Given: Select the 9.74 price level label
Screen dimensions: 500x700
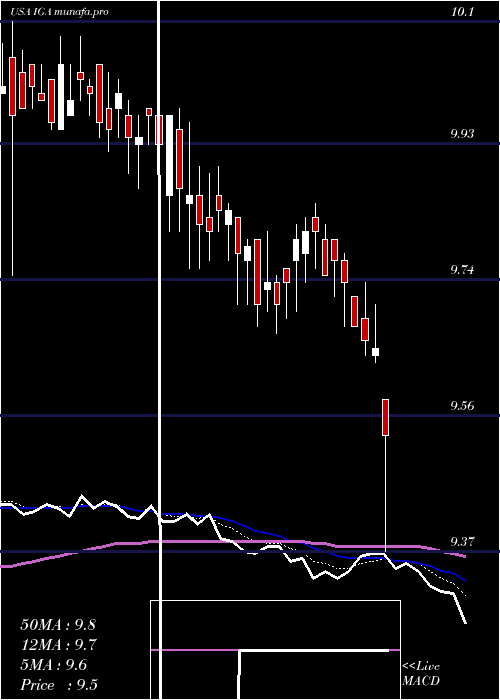Looking at the screenshot, I should tap(462, 270).
